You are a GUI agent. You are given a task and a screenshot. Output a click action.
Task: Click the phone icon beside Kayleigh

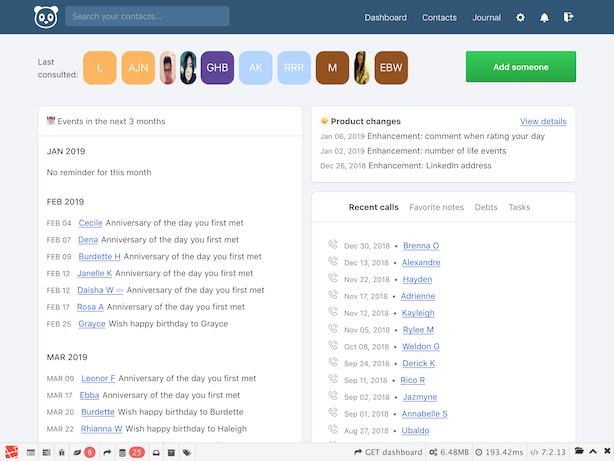(x=333, y=312)
